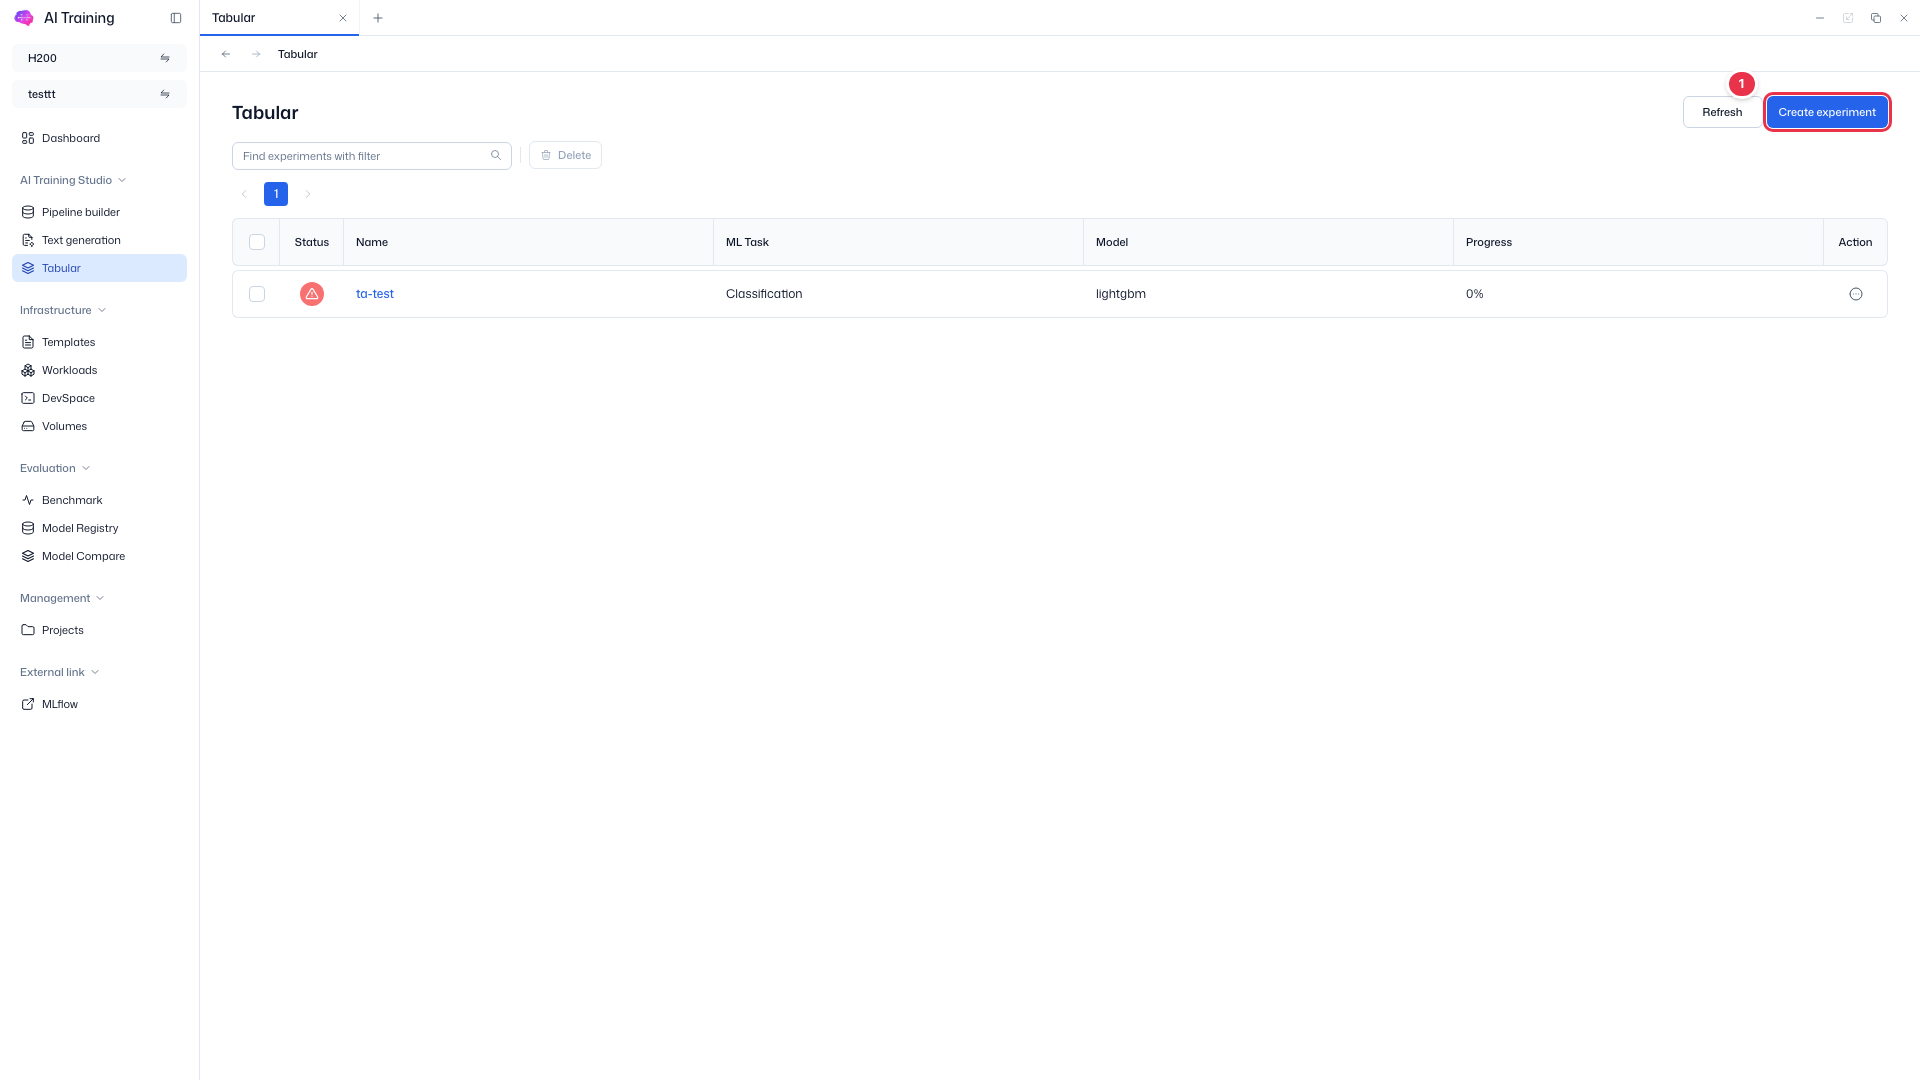1920x1080 pixels.
Task: Close the Tabular tab
Action: point(343,18)
